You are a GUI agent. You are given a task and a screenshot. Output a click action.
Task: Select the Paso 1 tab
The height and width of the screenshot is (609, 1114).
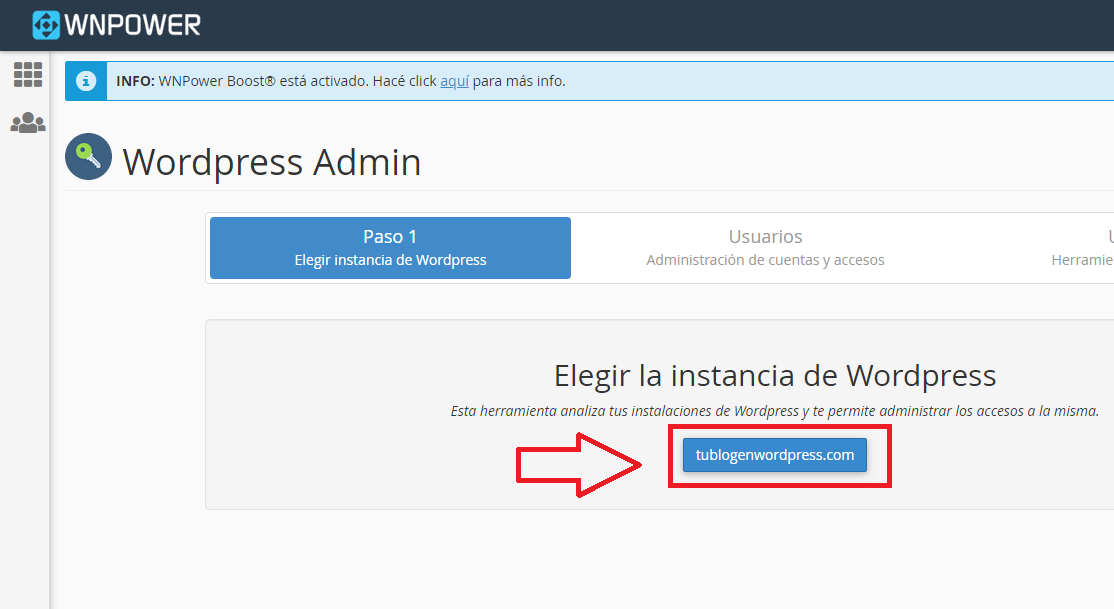click(390, 247)
